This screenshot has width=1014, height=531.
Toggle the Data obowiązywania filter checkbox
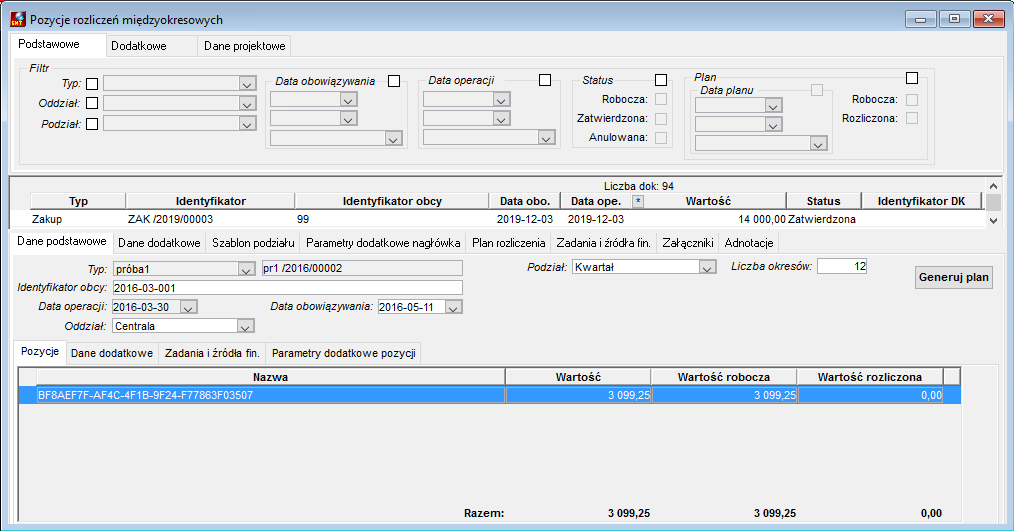[394, 81]
